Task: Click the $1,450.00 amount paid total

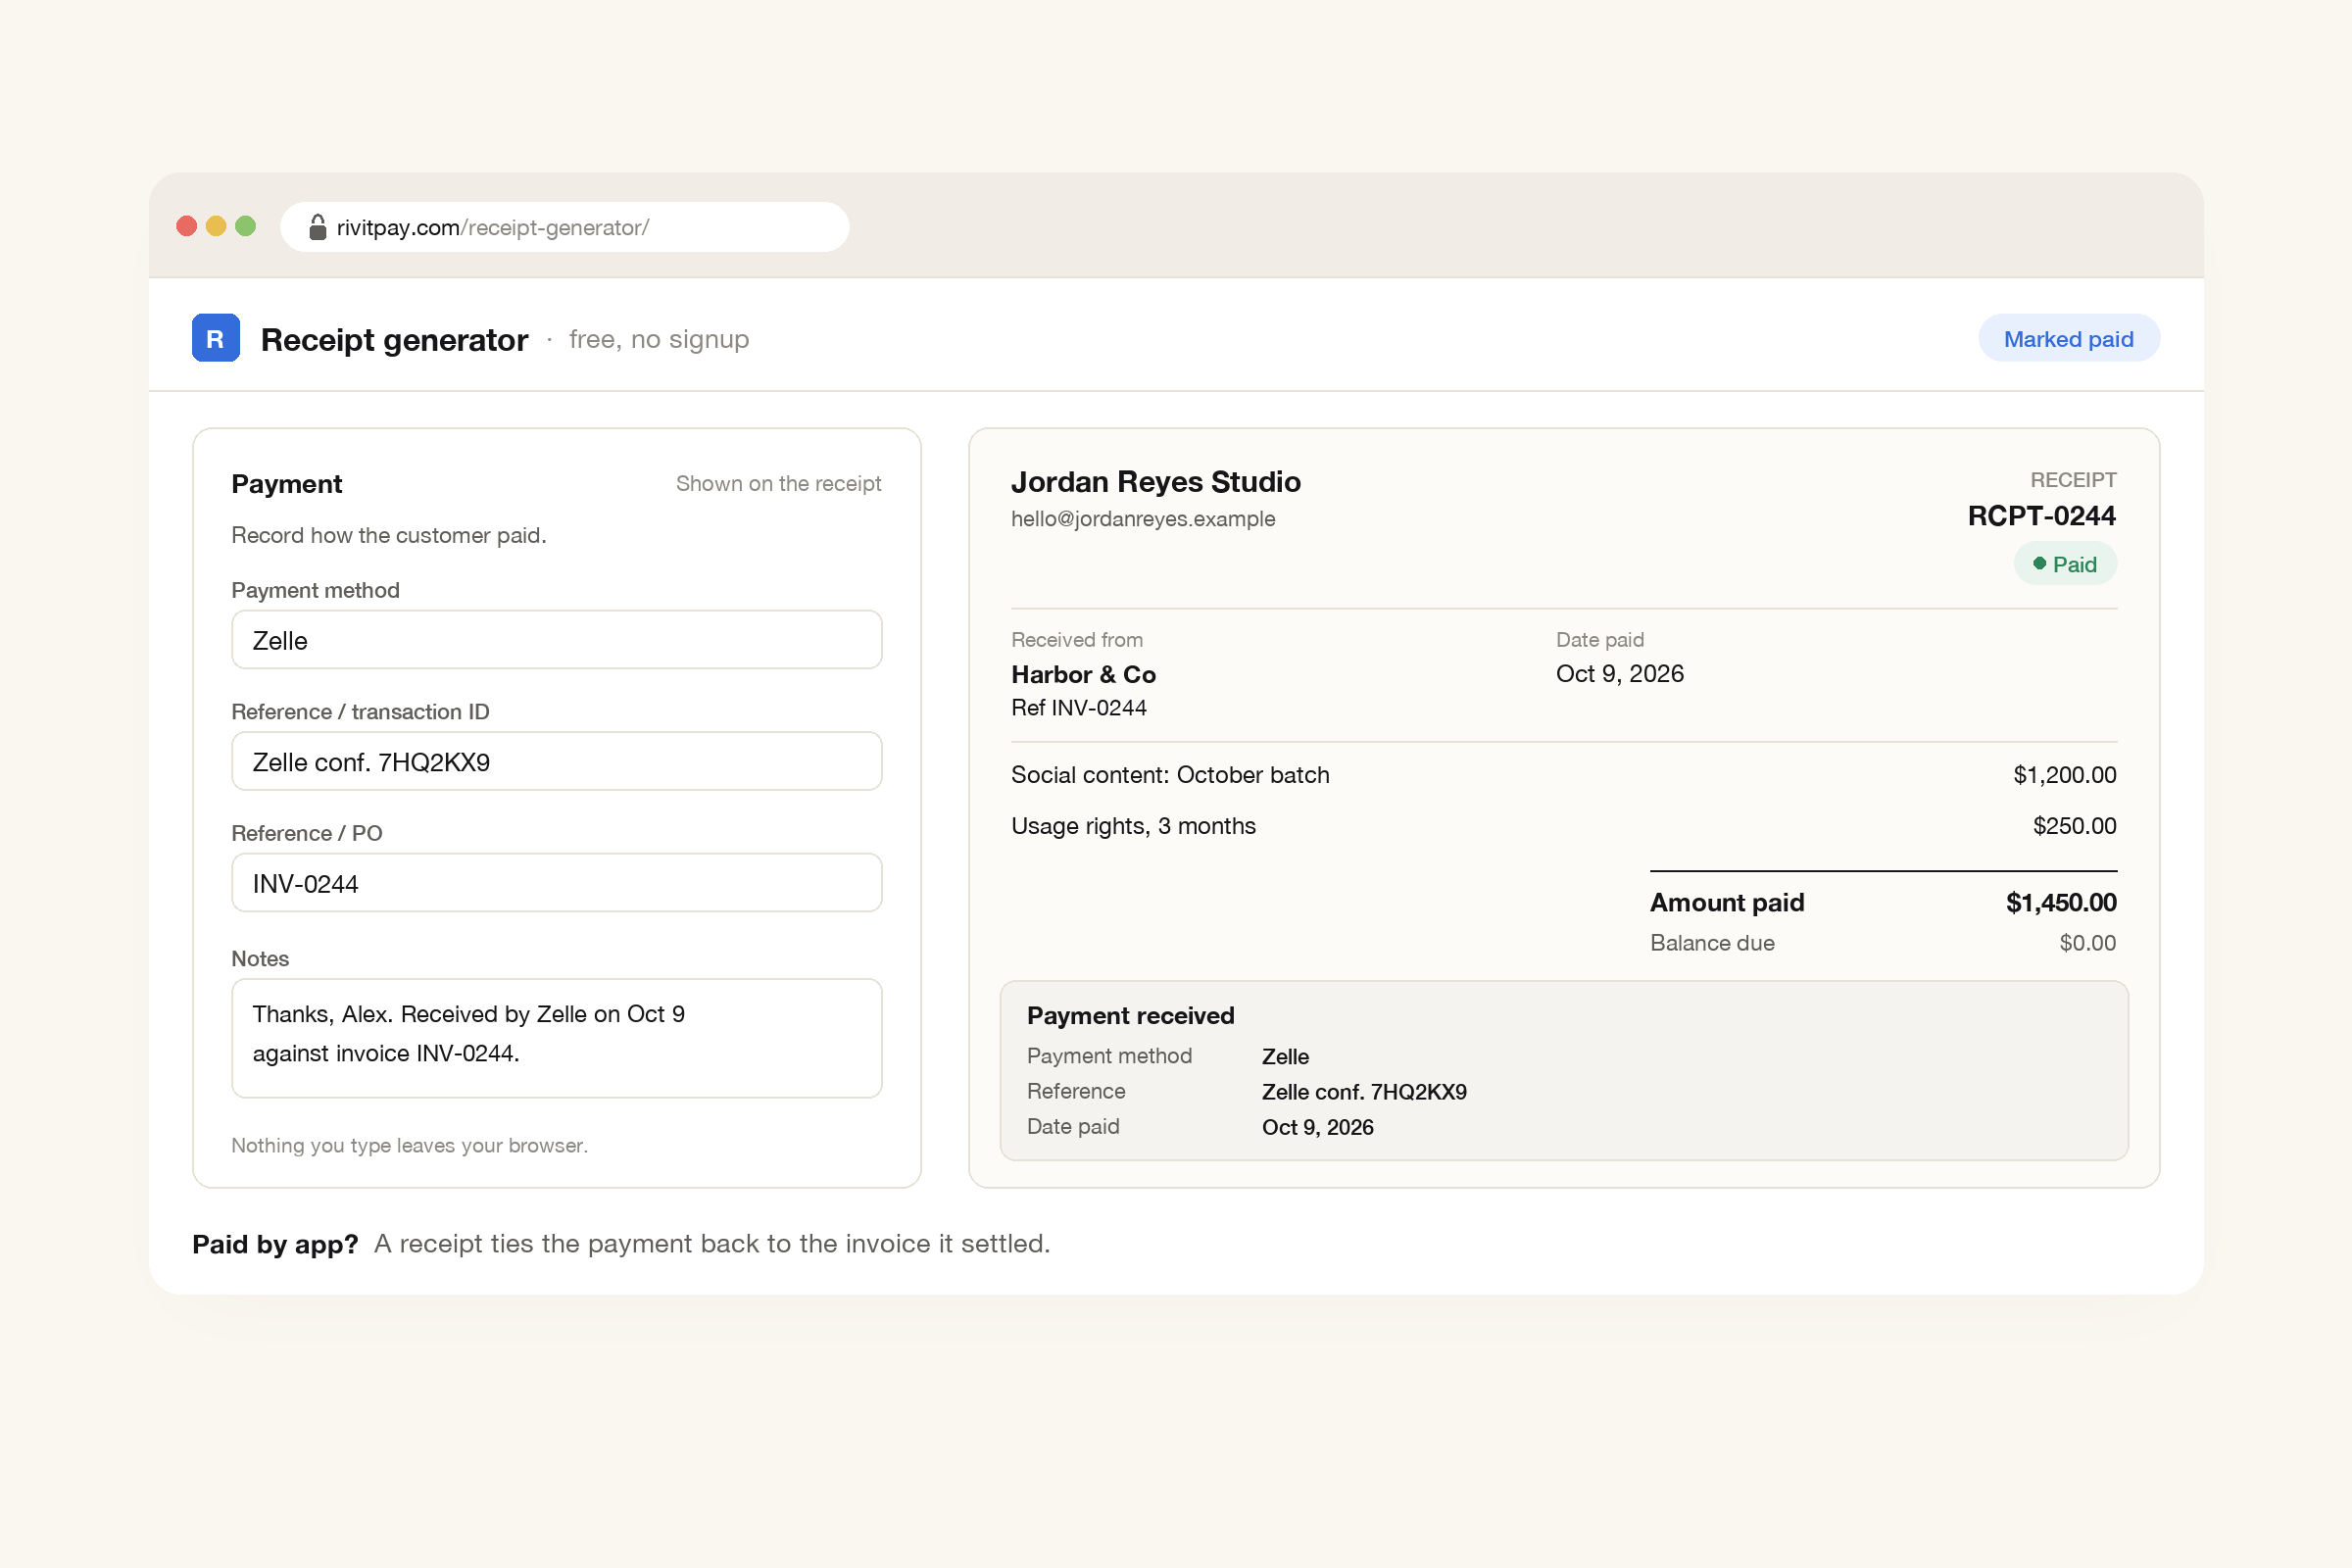Action: (2060, 903)
